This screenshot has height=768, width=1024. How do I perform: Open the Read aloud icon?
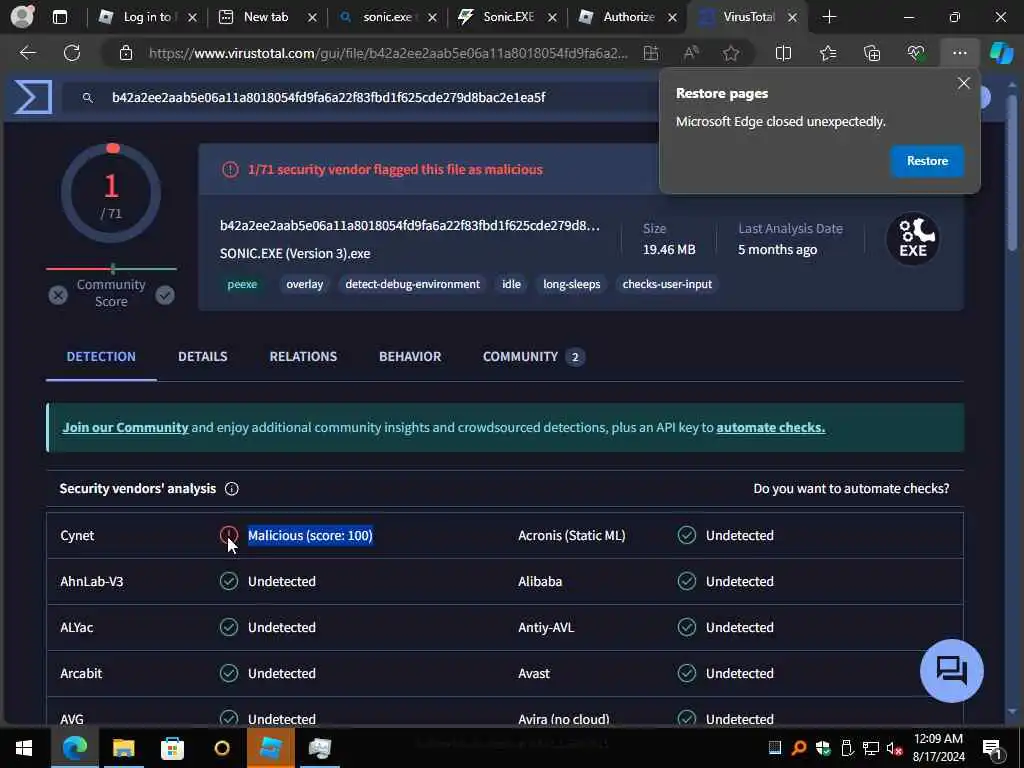(691, 53)
